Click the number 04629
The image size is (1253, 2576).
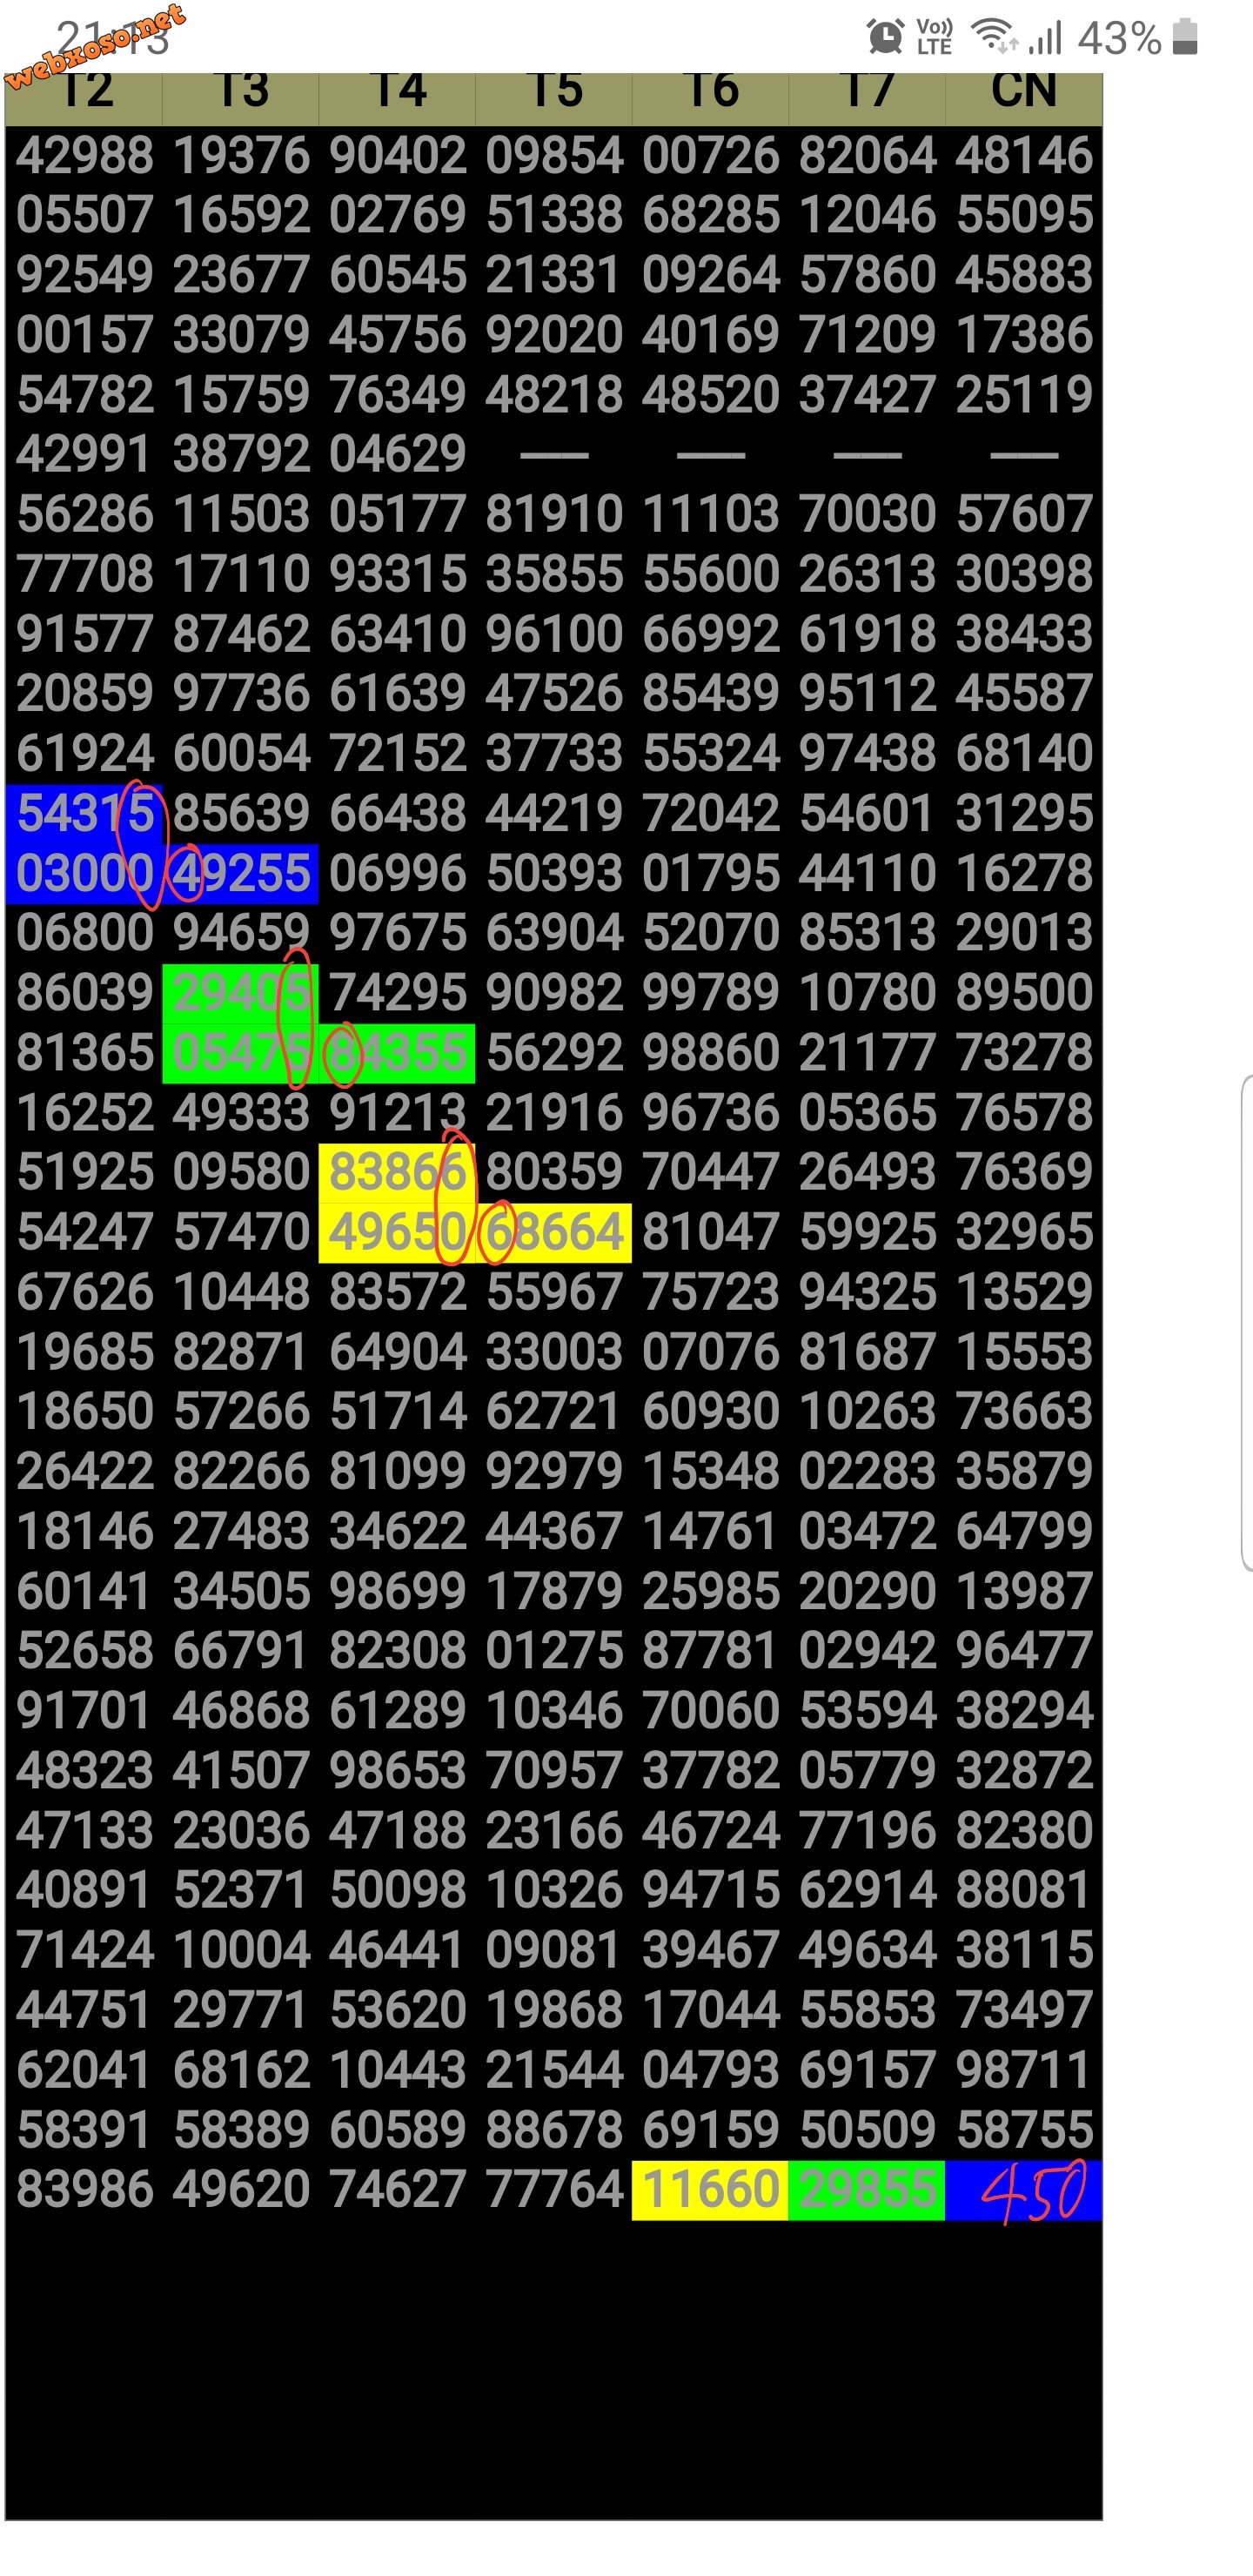click(397, 455)
